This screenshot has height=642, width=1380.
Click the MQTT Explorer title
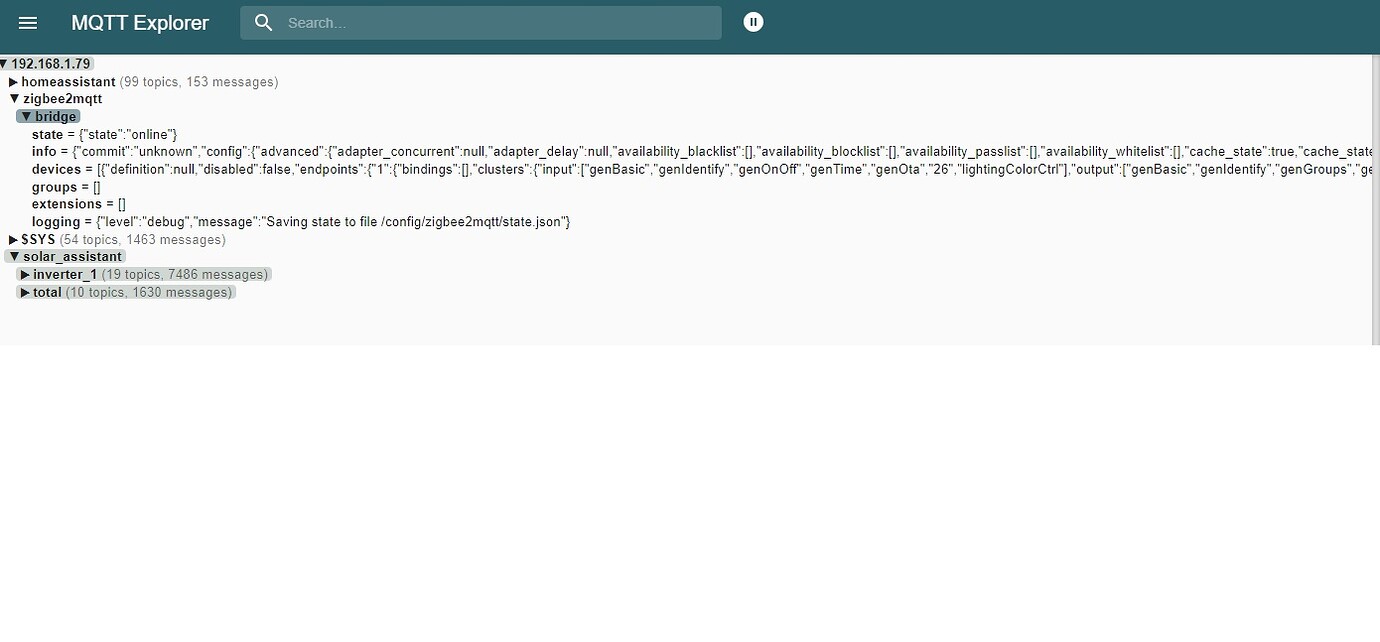click(x=140, y=22)
